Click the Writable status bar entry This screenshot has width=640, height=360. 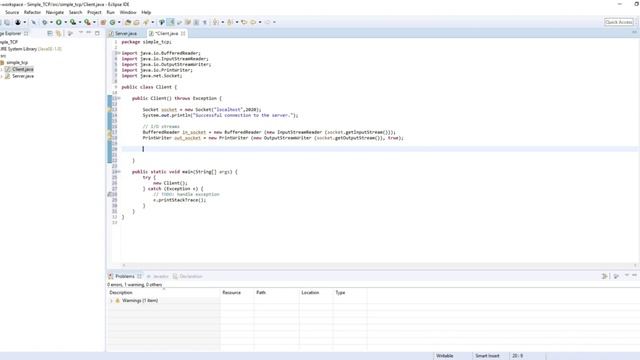444,356
